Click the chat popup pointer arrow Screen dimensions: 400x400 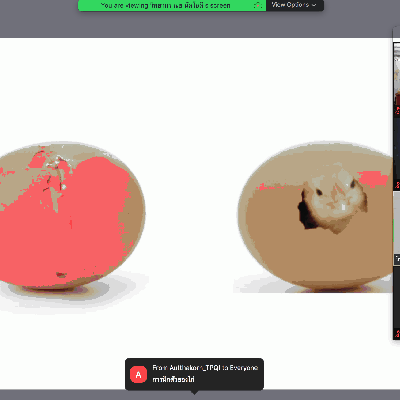click(x=194, y=392)
